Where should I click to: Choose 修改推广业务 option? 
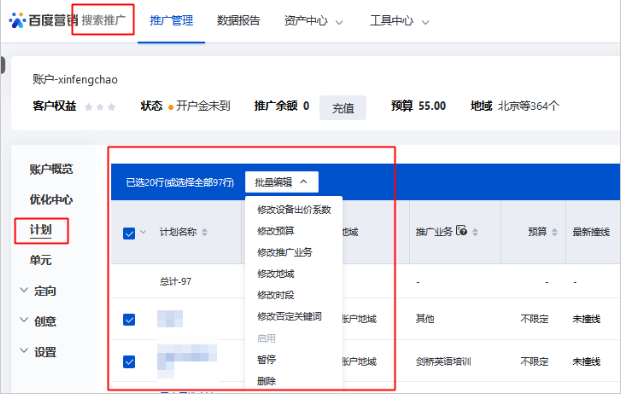tap(285, 253)
